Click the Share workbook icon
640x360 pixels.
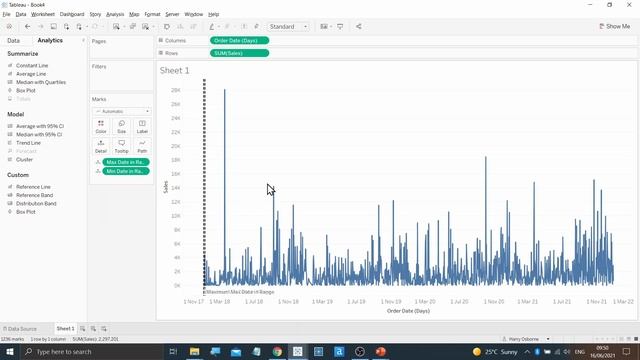tap(358, 27)
